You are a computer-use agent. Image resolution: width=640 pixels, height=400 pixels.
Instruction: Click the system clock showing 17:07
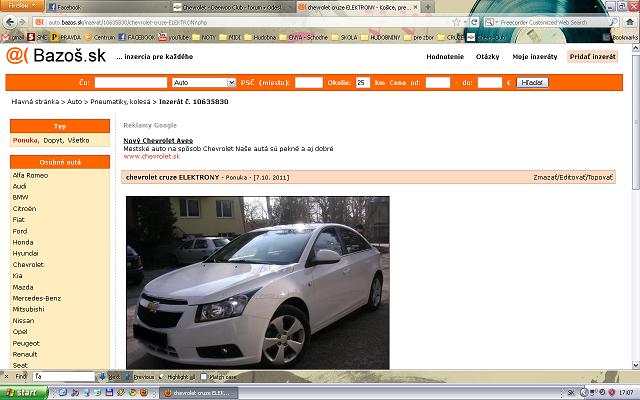[x=626, y=393]
